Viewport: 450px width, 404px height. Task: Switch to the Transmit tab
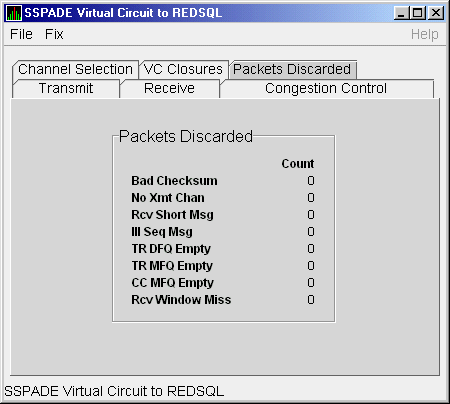(66, 89)
